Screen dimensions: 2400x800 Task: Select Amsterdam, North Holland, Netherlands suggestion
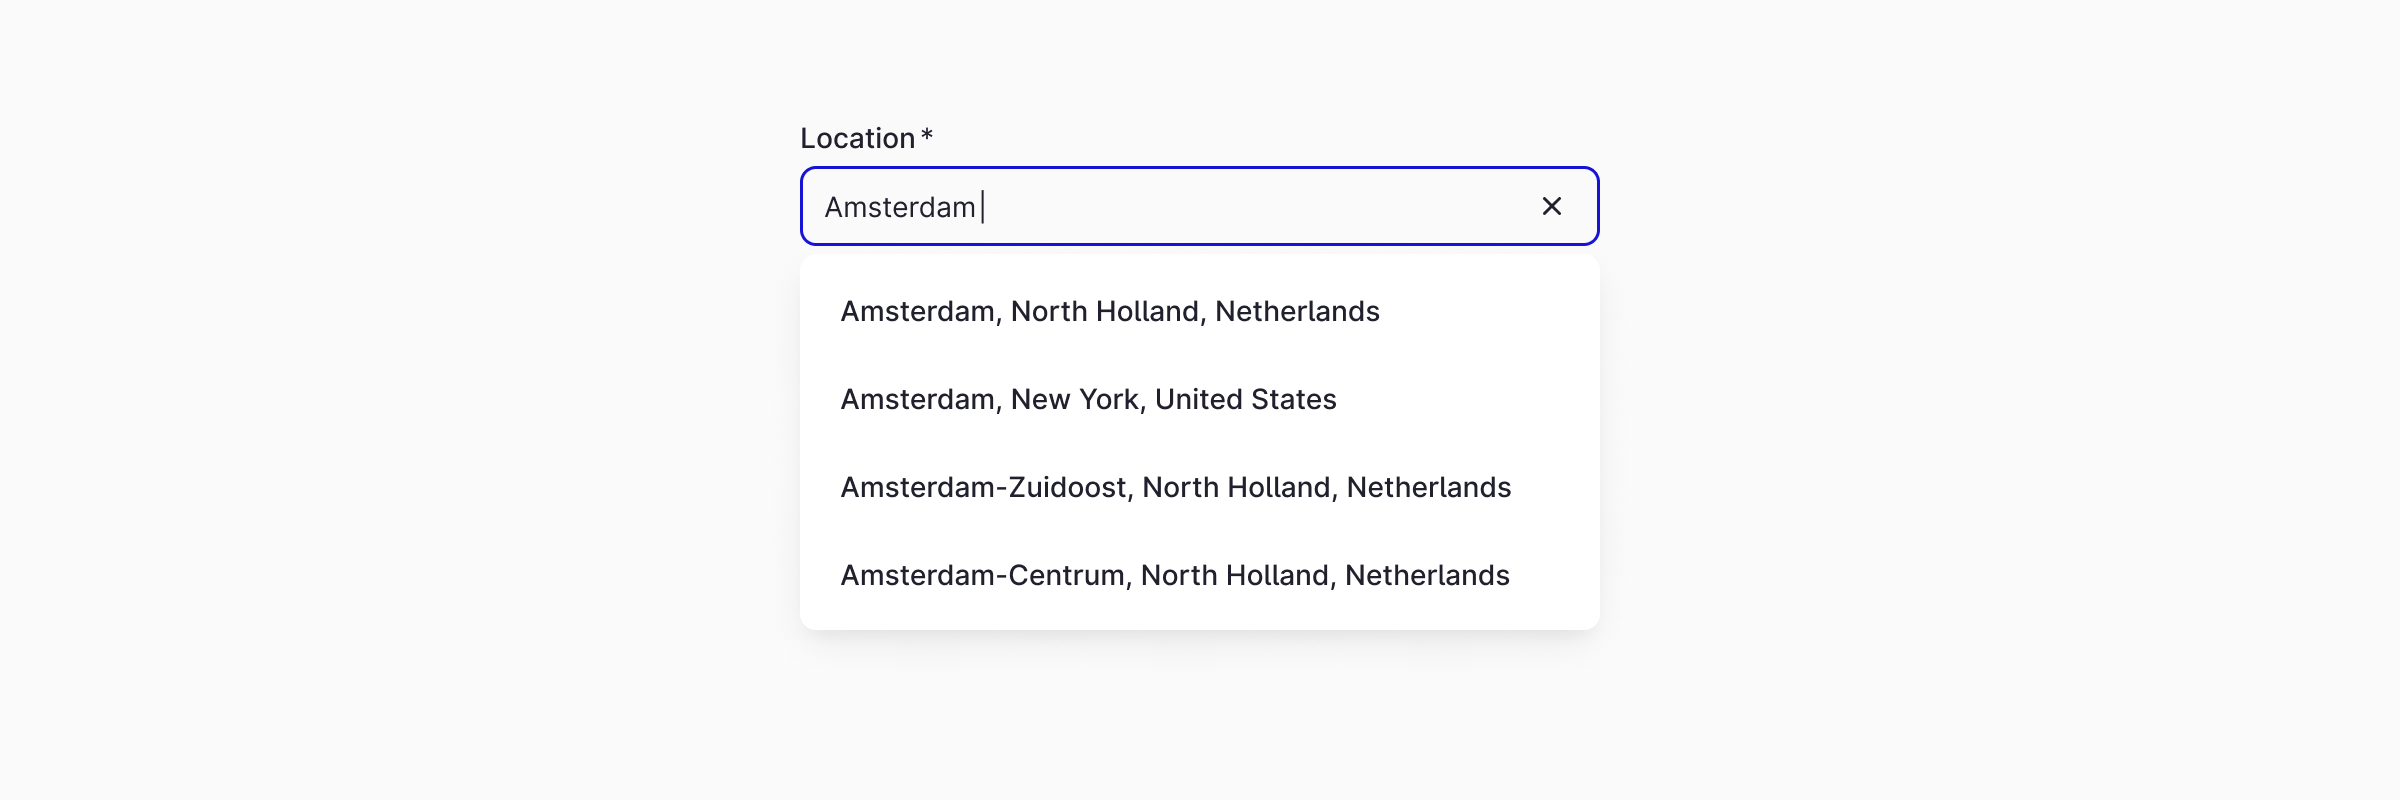(1110, 312)
